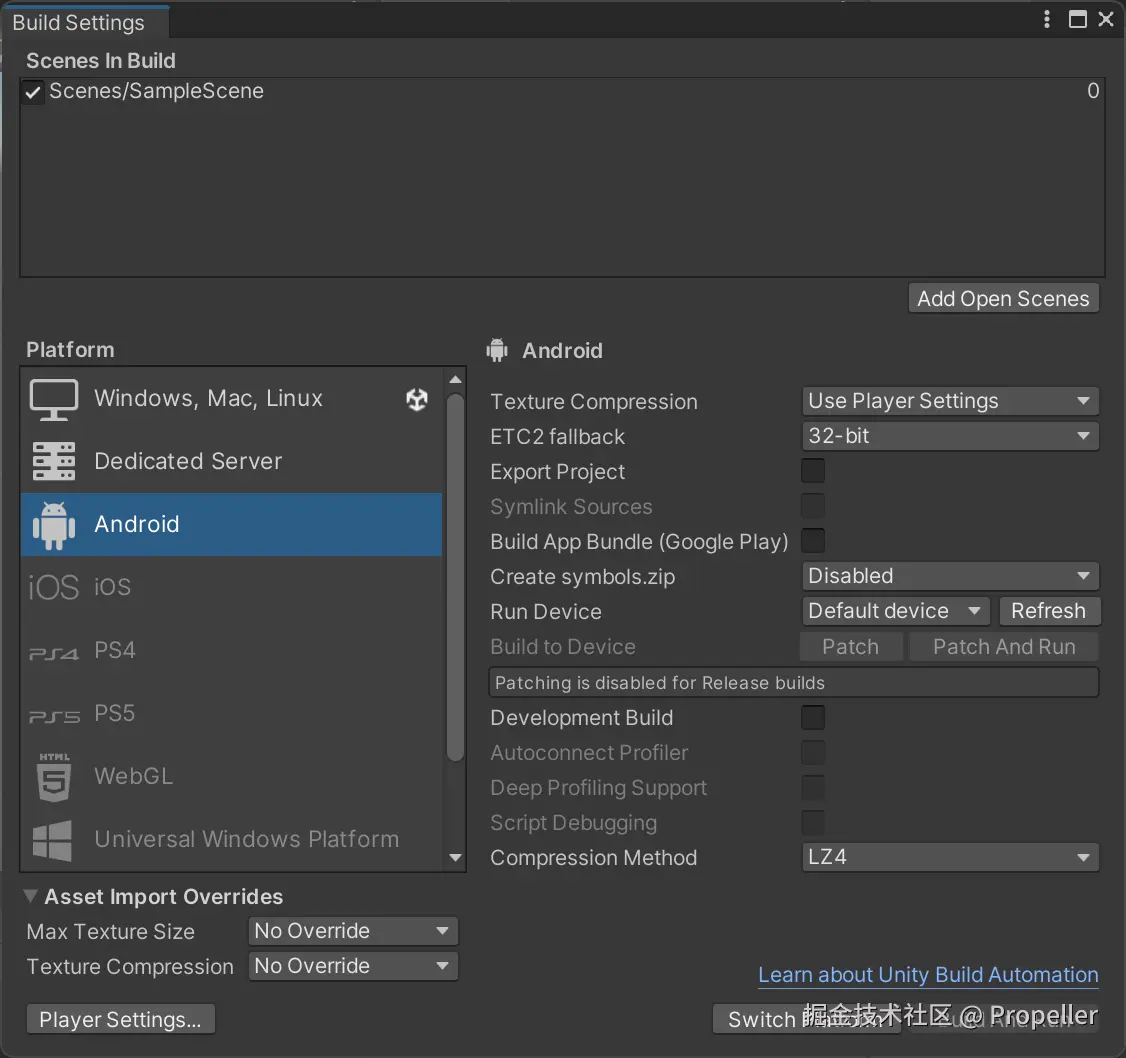Click the WebGL HTML5 shield icon
The image size is (1126, 1058).
[x=54, y=777]
